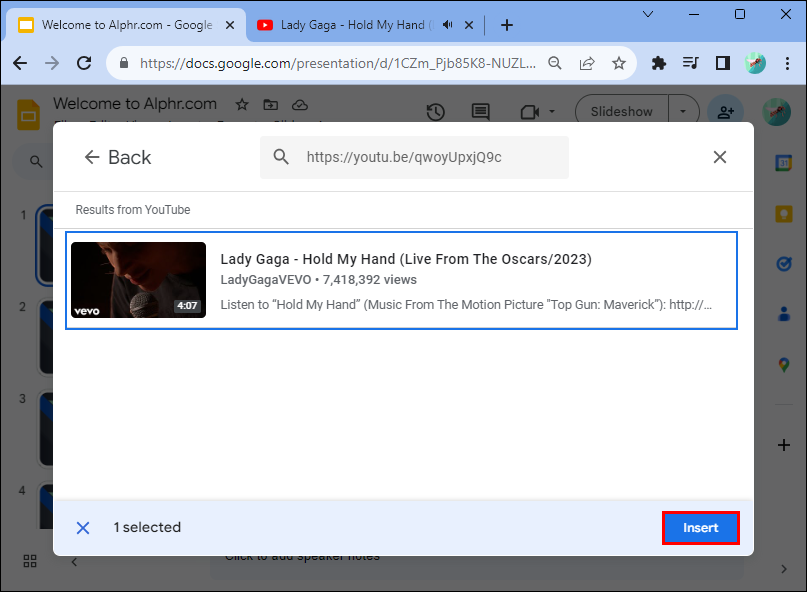Close the Welcome to Alphr.com tab
Image resolution: width=807 pixels, height=592 pixels.
(x=230, y=25)
